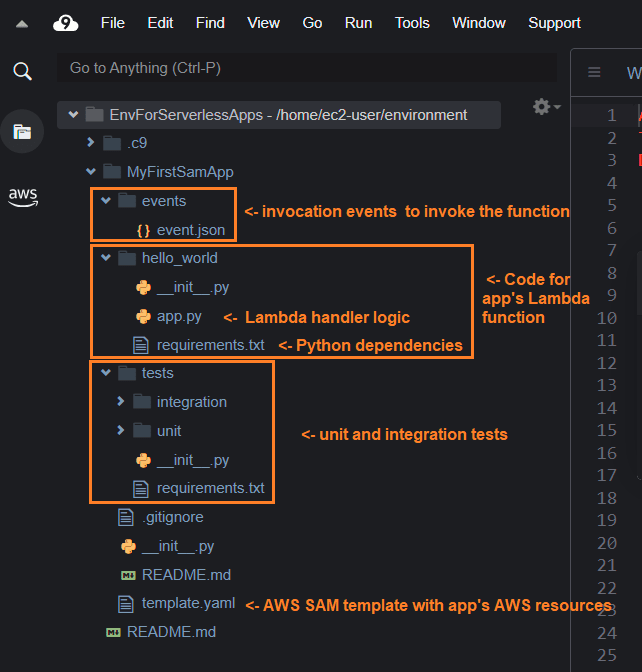
Task: Select the unit folder name
Action: point(169,431)
